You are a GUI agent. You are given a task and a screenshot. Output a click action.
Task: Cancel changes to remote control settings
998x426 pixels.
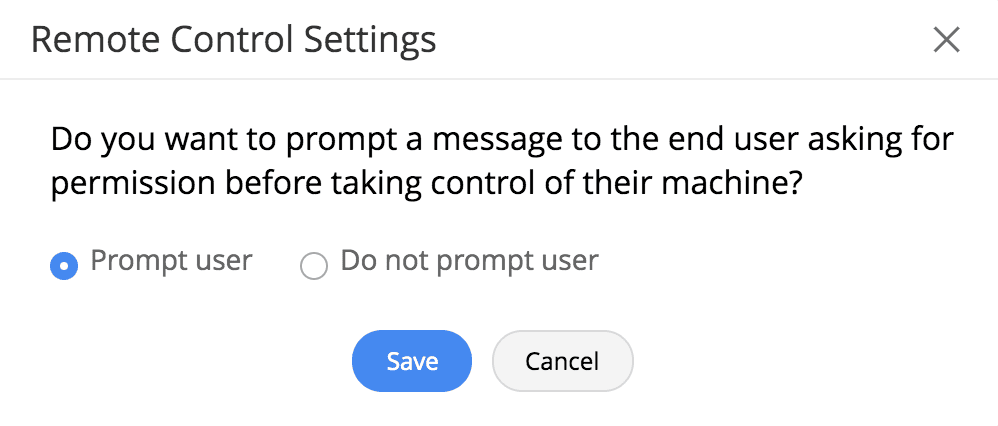[562, 361]
